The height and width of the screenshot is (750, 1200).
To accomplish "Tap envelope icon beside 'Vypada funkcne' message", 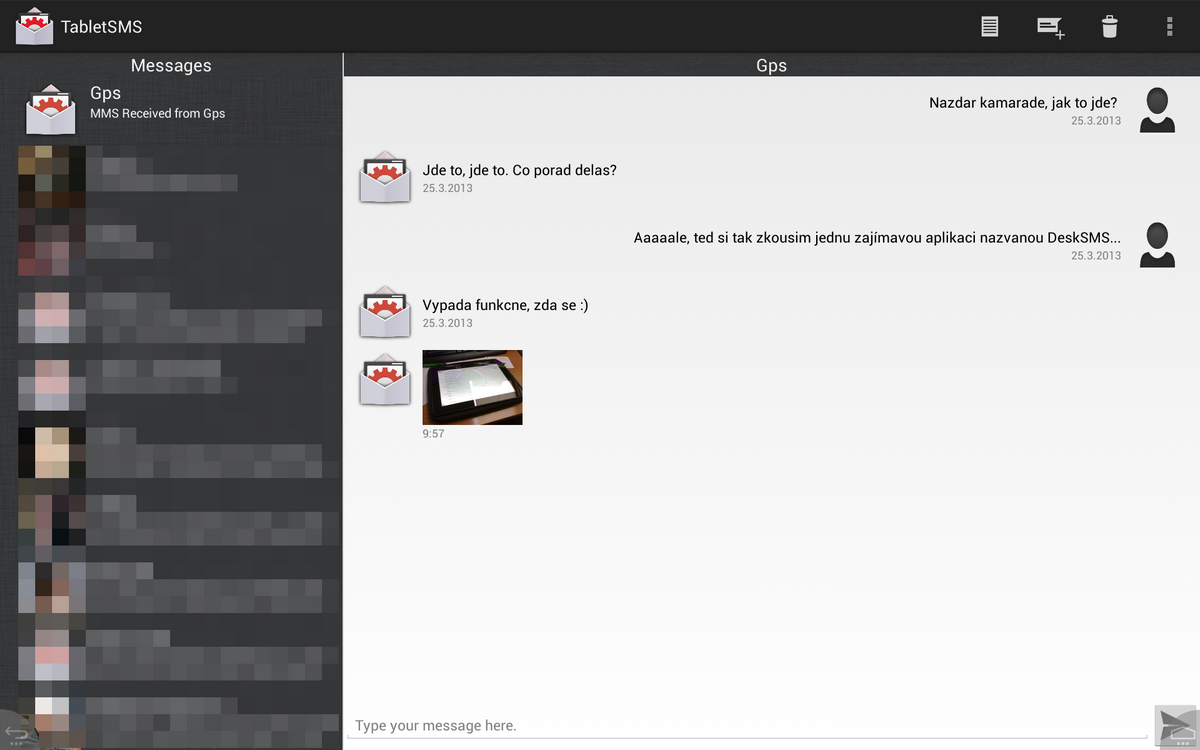I will click(x=385, y=312).
